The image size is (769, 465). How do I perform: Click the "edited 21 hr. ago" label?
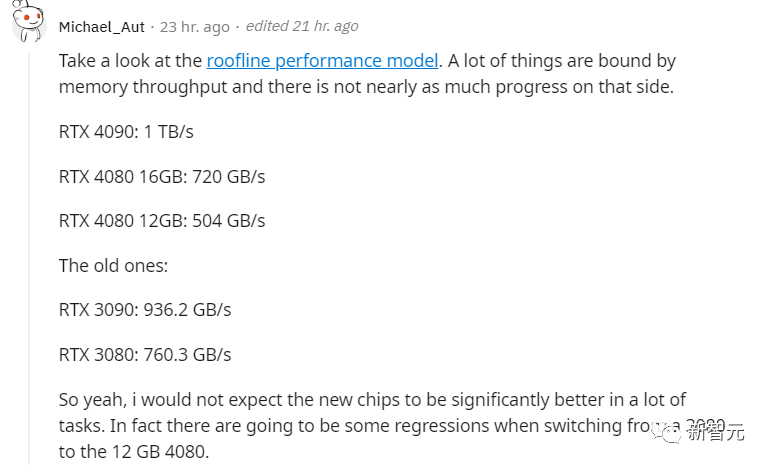point(303,26)
